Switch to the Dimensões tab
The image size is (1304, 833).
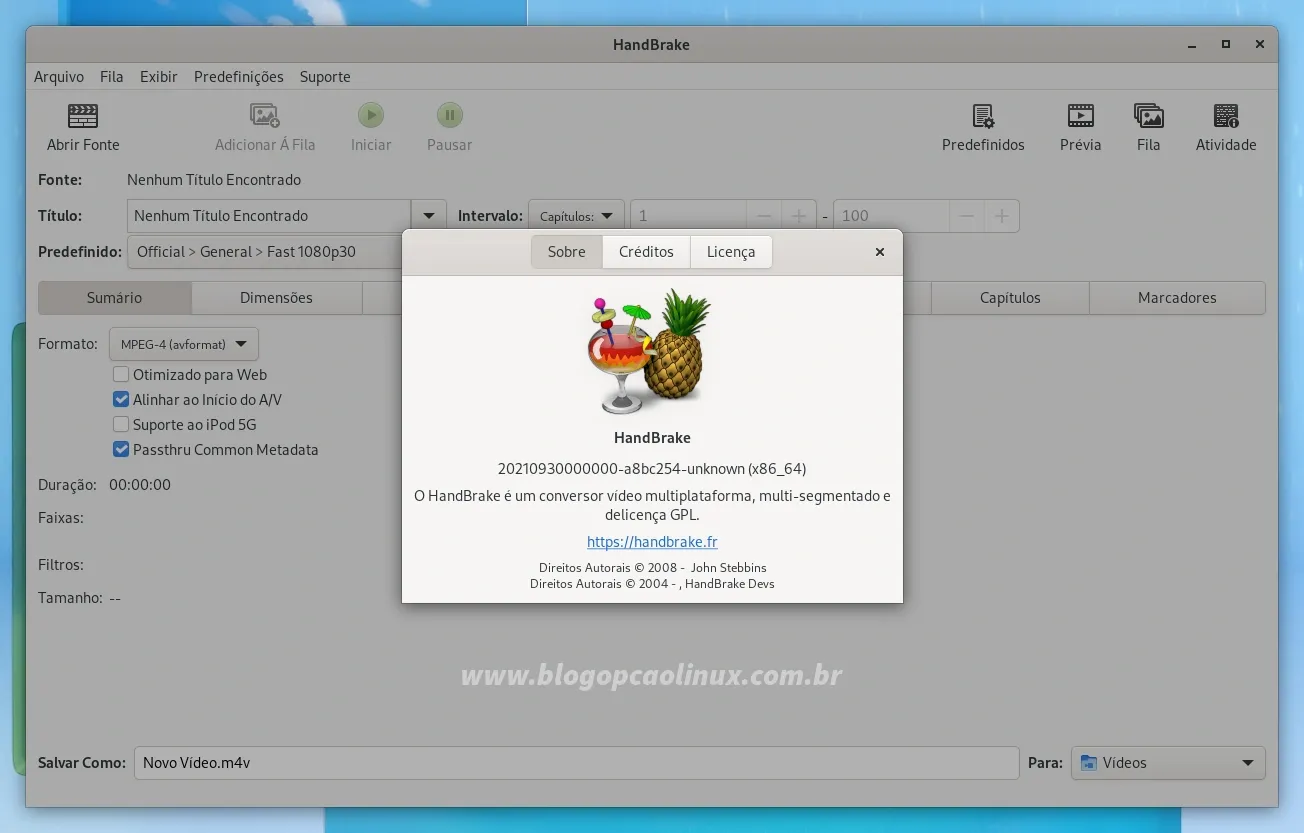pos(276,298)
